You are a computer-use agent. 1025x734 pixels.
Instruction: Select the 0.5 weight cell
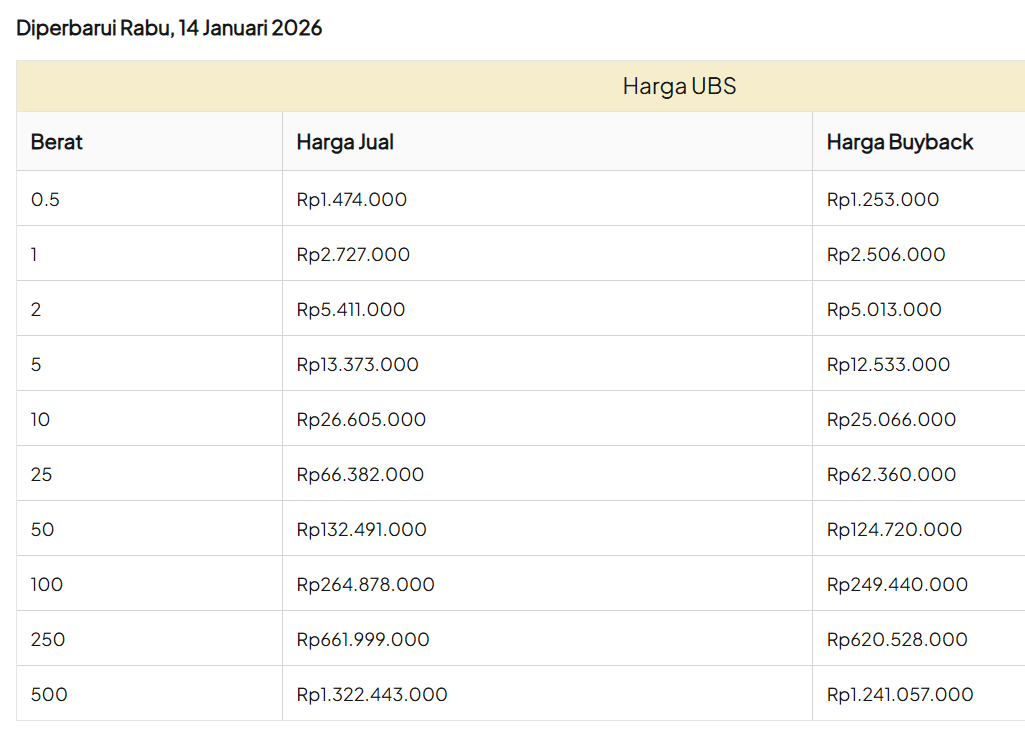click(x=46, y=199)
